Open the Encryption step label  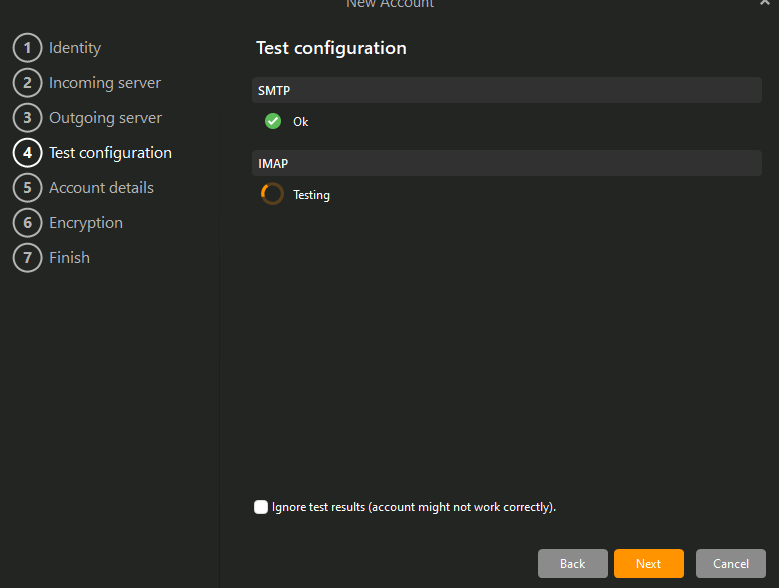(86, 223)
